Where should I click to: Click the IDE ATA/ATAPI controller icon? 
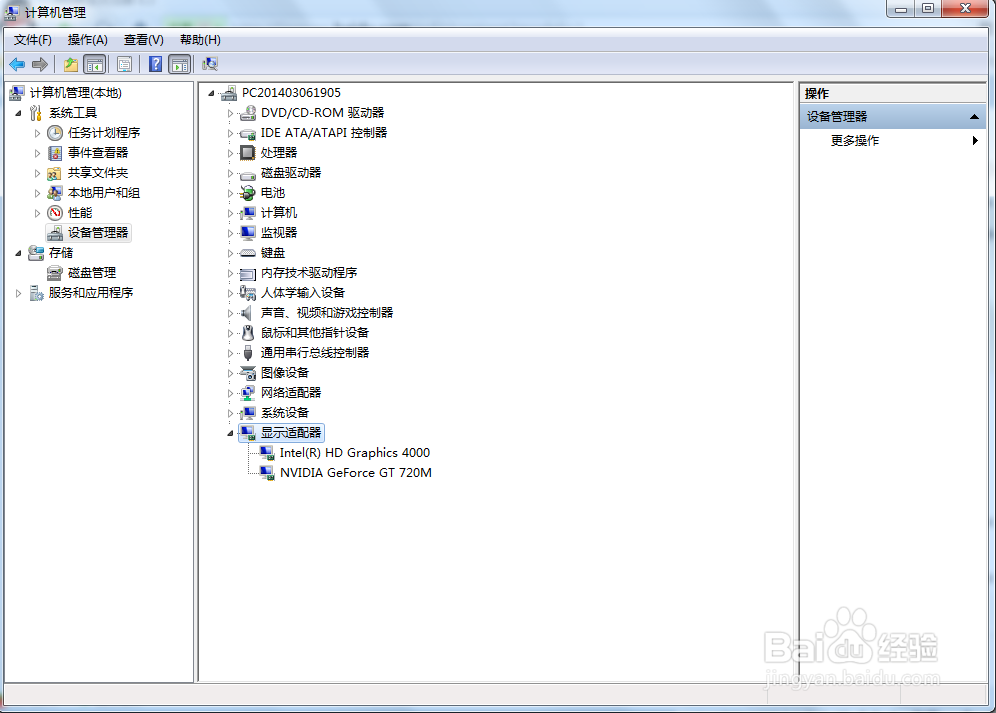[x=248, y=133]
